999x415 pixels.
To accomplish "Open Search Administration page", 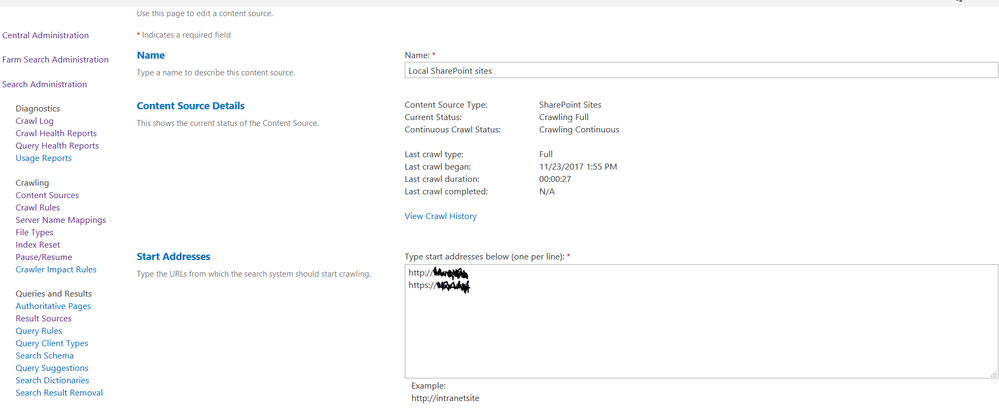I will coord(45,84).
